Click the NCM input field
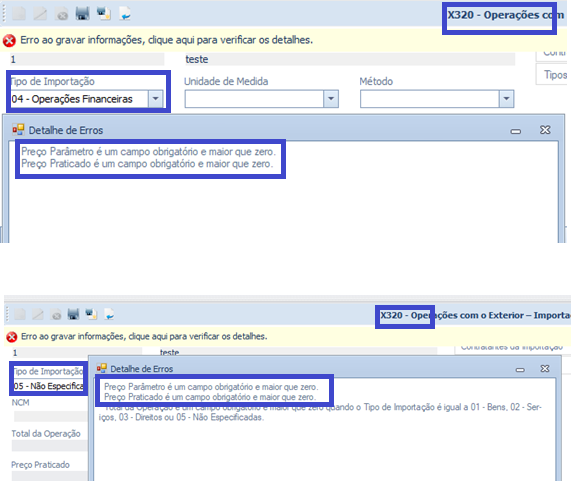Image resolution: width=584 pixels, height=495 pixels. tap(50, 416)
